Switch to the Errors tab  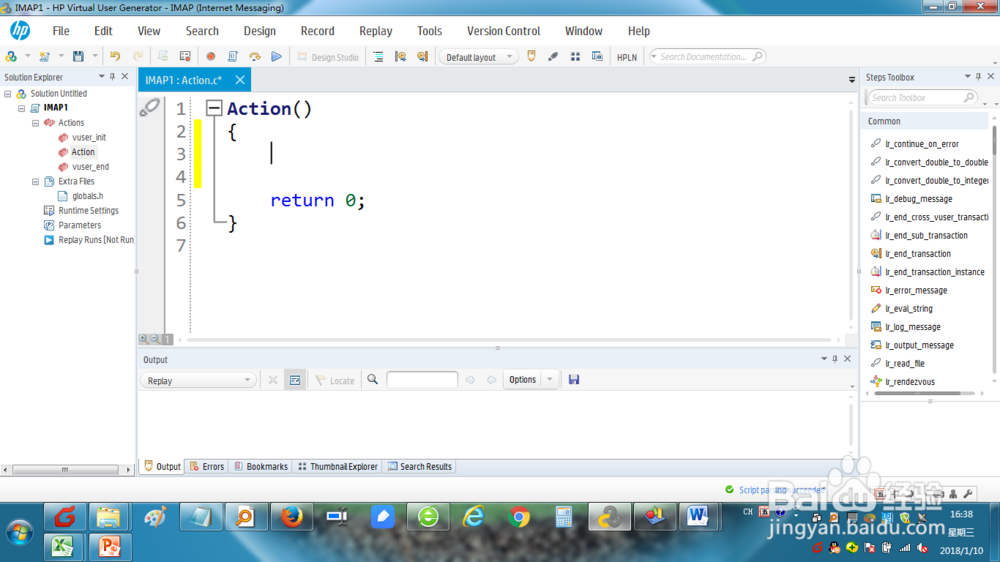coord(207,467)
